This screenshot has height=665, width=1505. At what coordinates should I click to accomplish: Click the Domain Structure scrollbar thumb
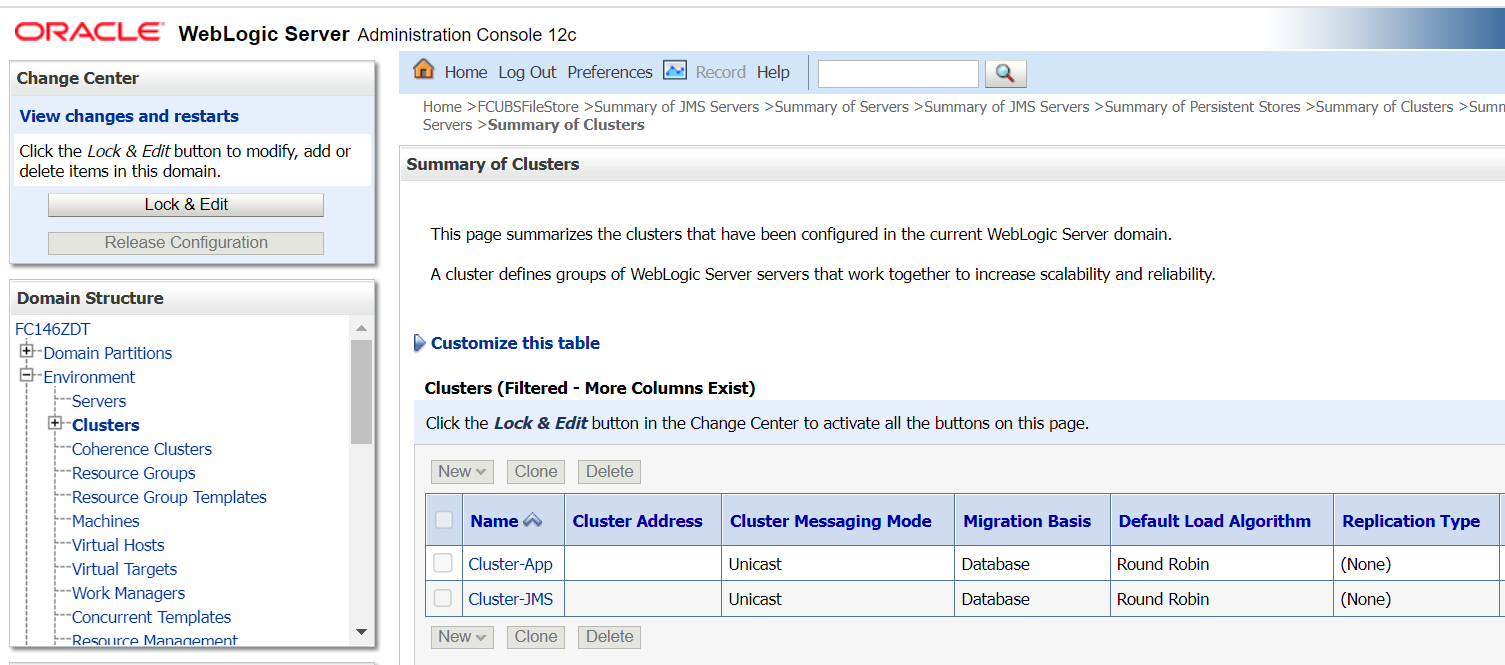click(x=361, y=391)
